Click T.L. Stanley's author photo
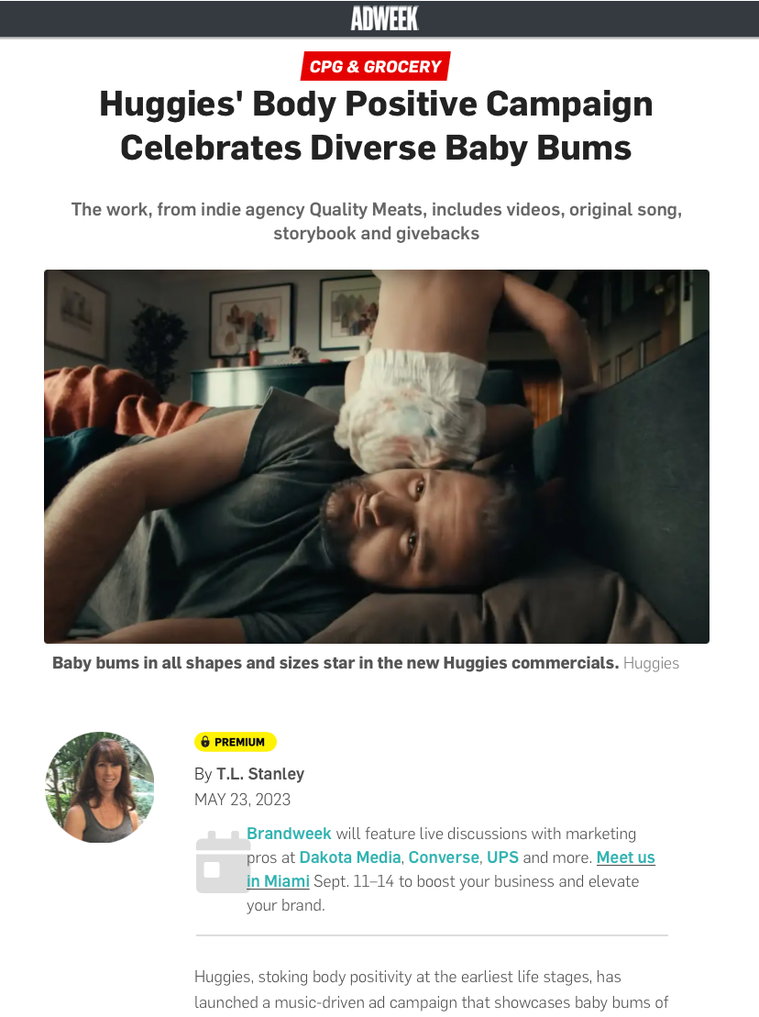759x1017 pixels. (100, 787)
